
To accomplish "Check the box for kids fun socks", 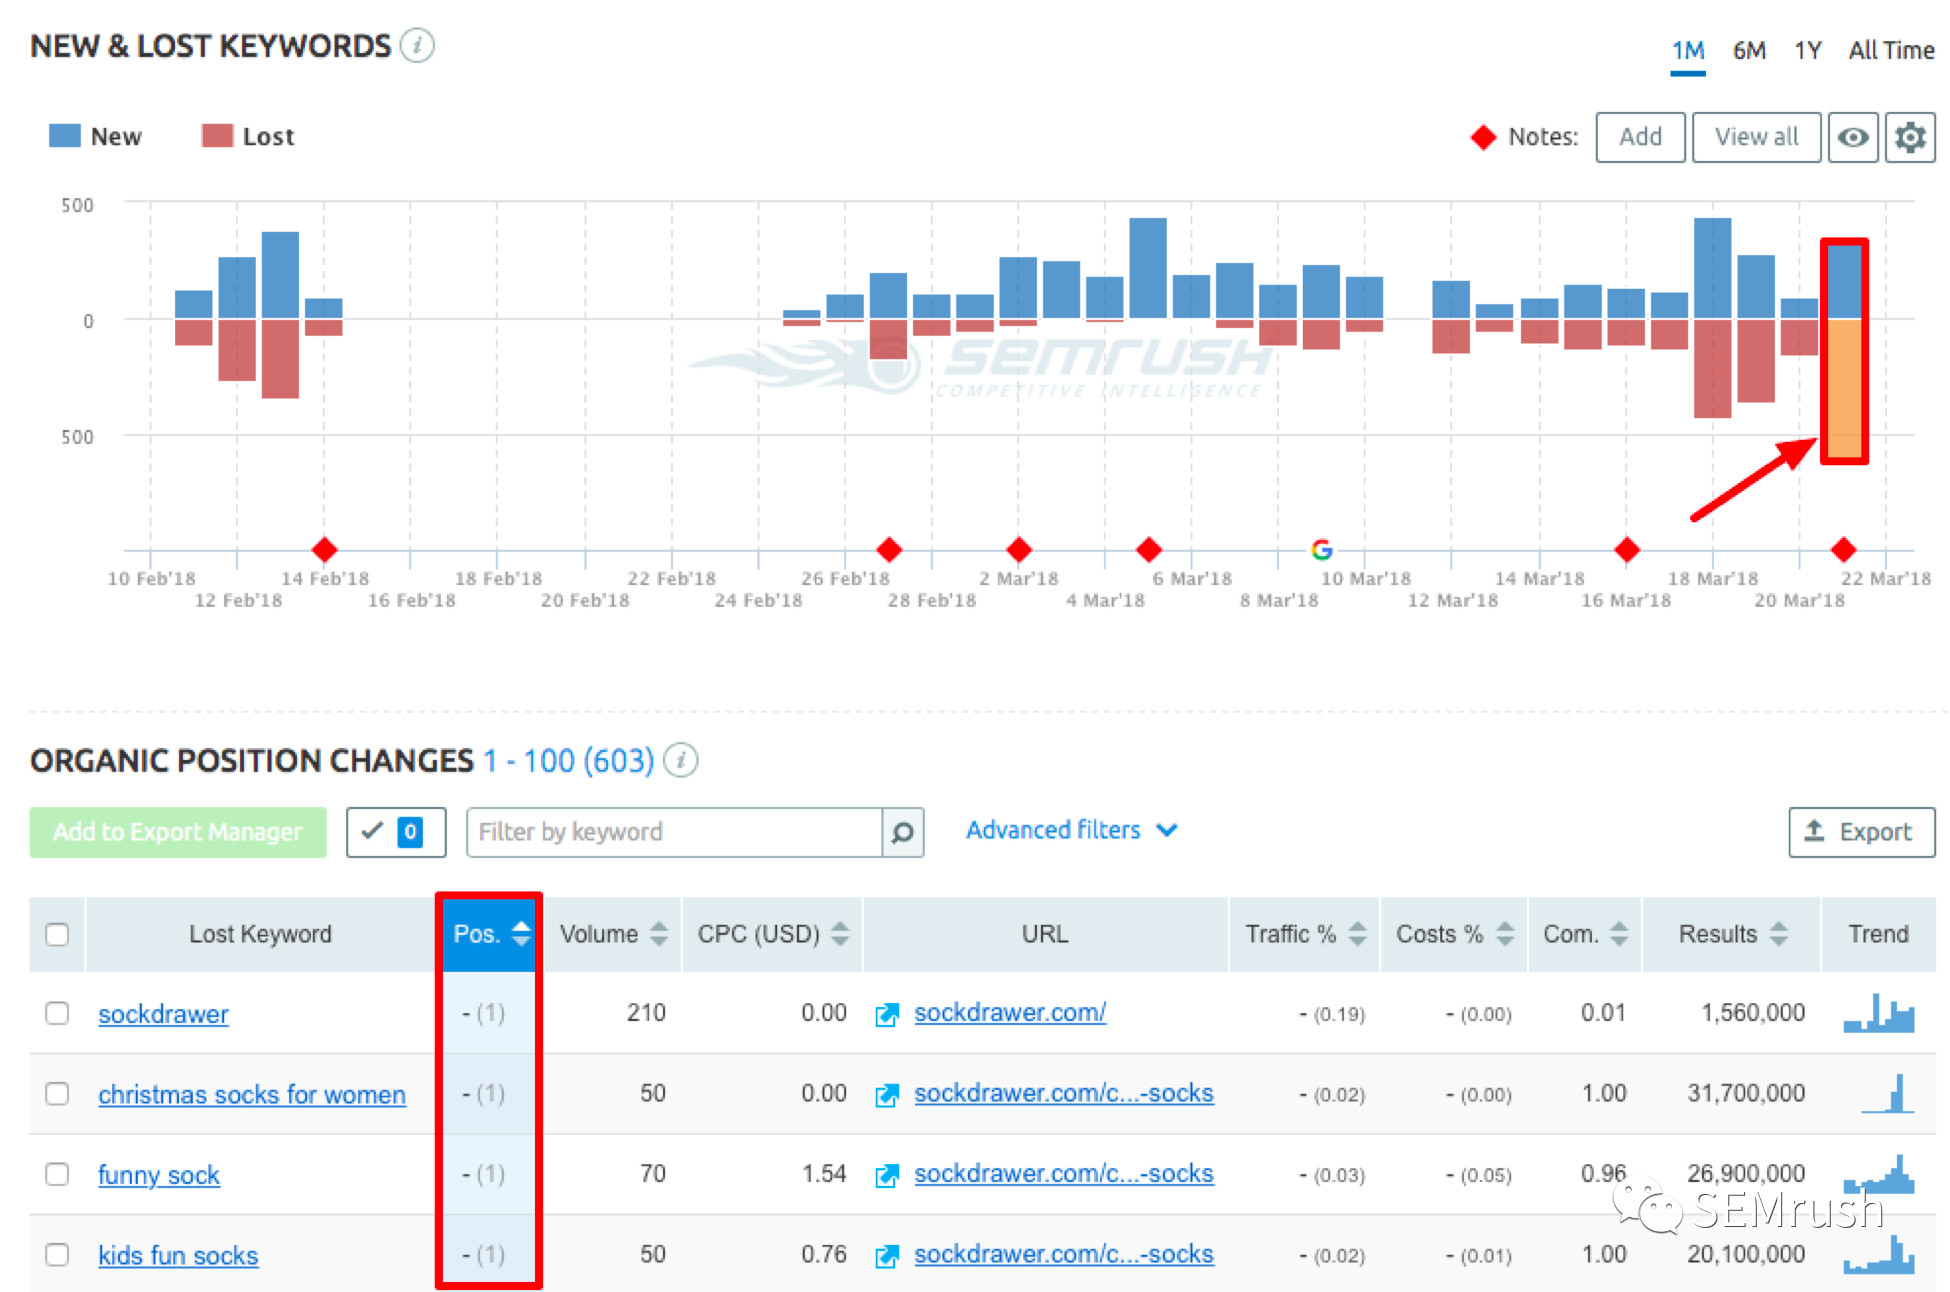I will pos(57,1254).
